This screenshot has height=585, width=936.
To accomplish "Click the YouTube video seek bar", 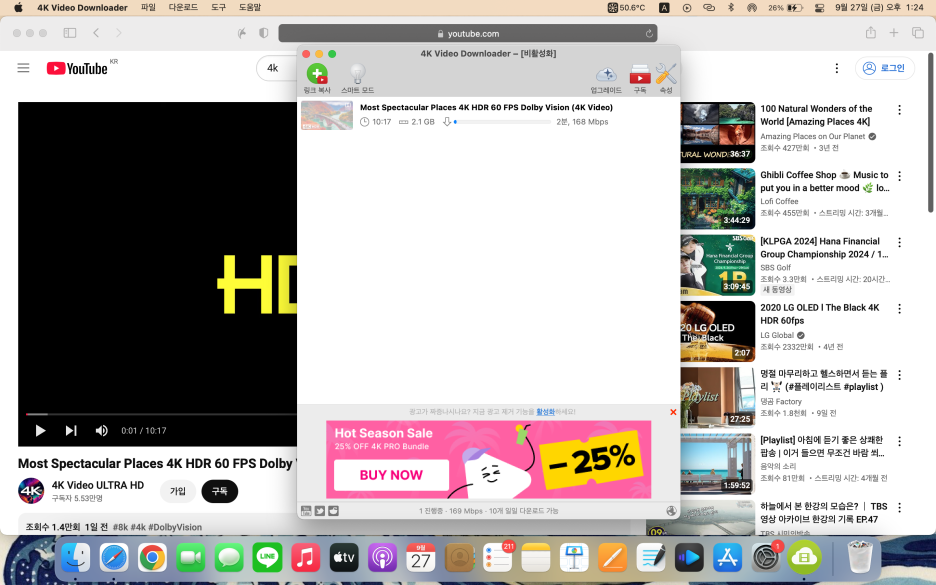I will [161, 414].
